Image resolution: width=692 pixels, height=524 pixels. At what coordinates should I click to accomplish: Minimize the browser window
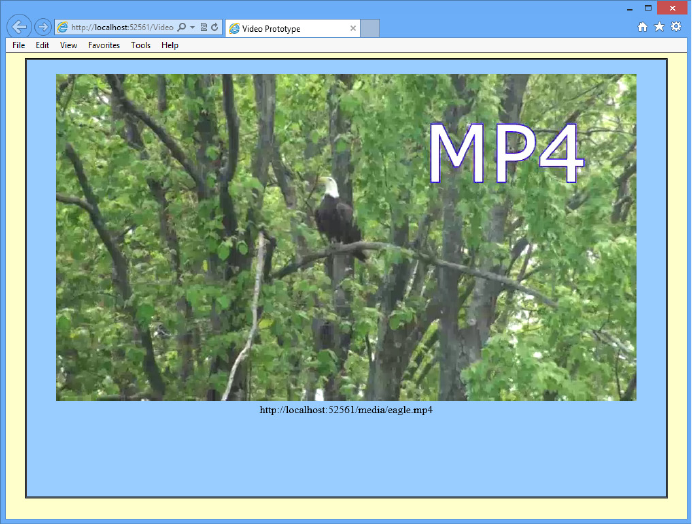coord(630,8)
